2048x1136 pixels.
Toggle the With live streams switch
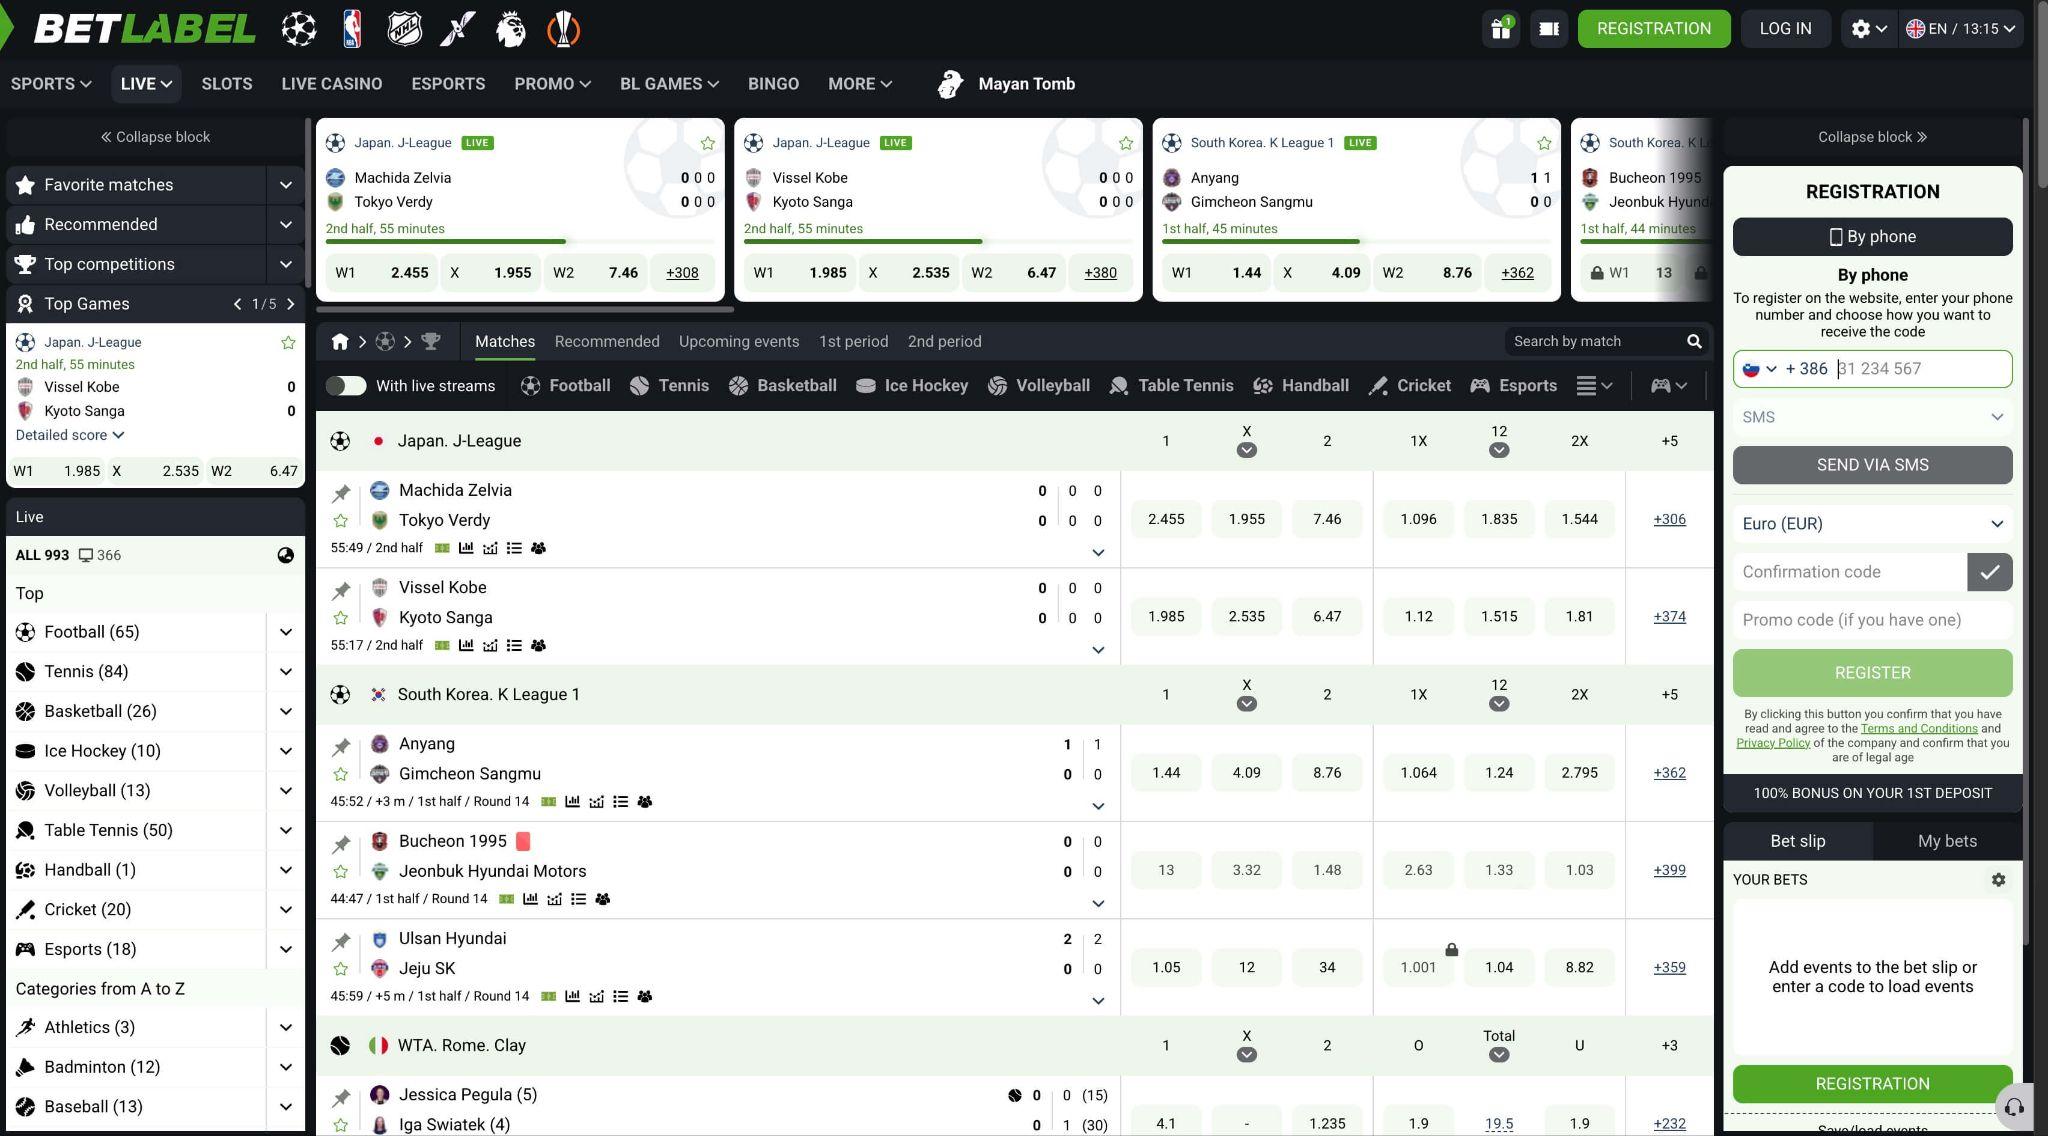point(346,386)
